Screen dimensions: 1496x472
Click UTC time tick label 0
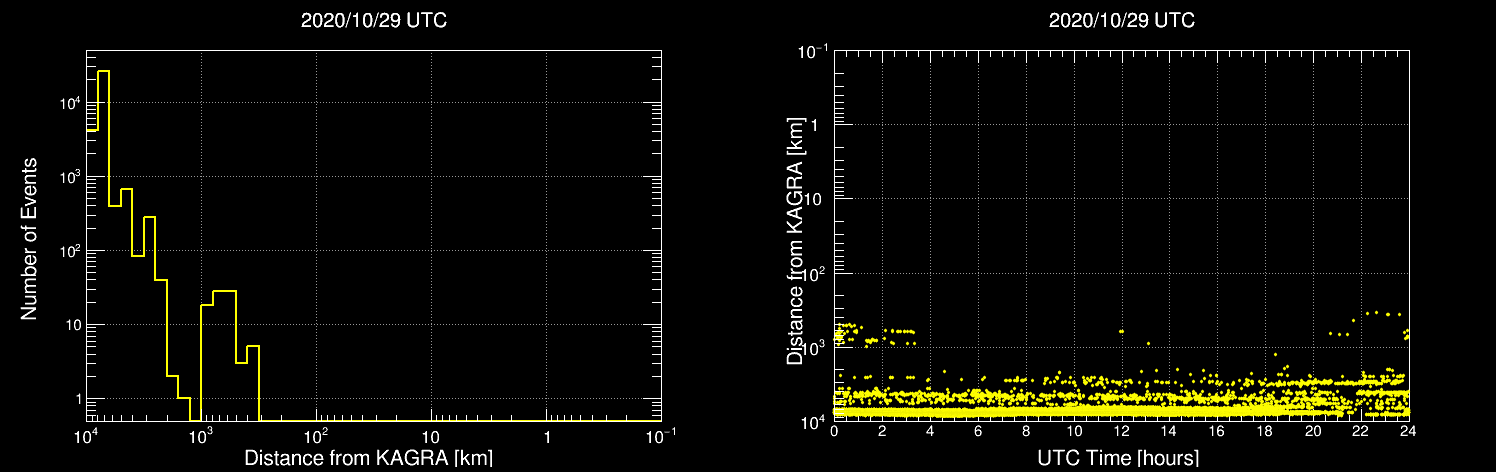tap(835, 432)
